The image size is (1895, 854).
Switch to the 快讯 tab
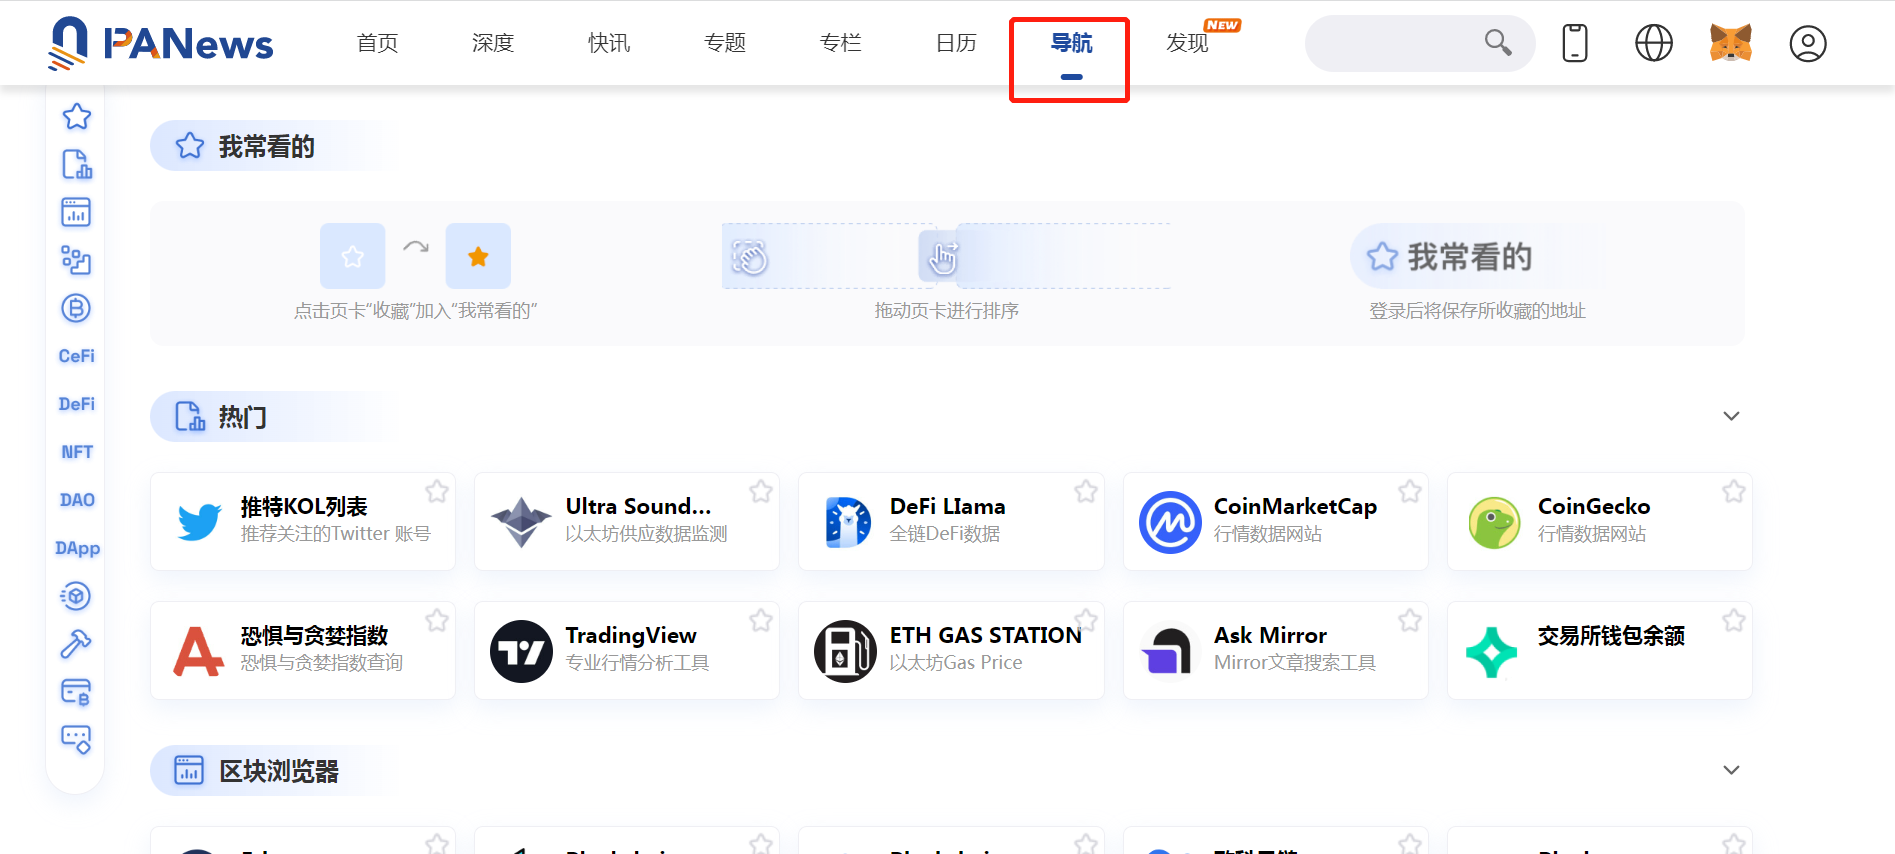click(609, 43)
